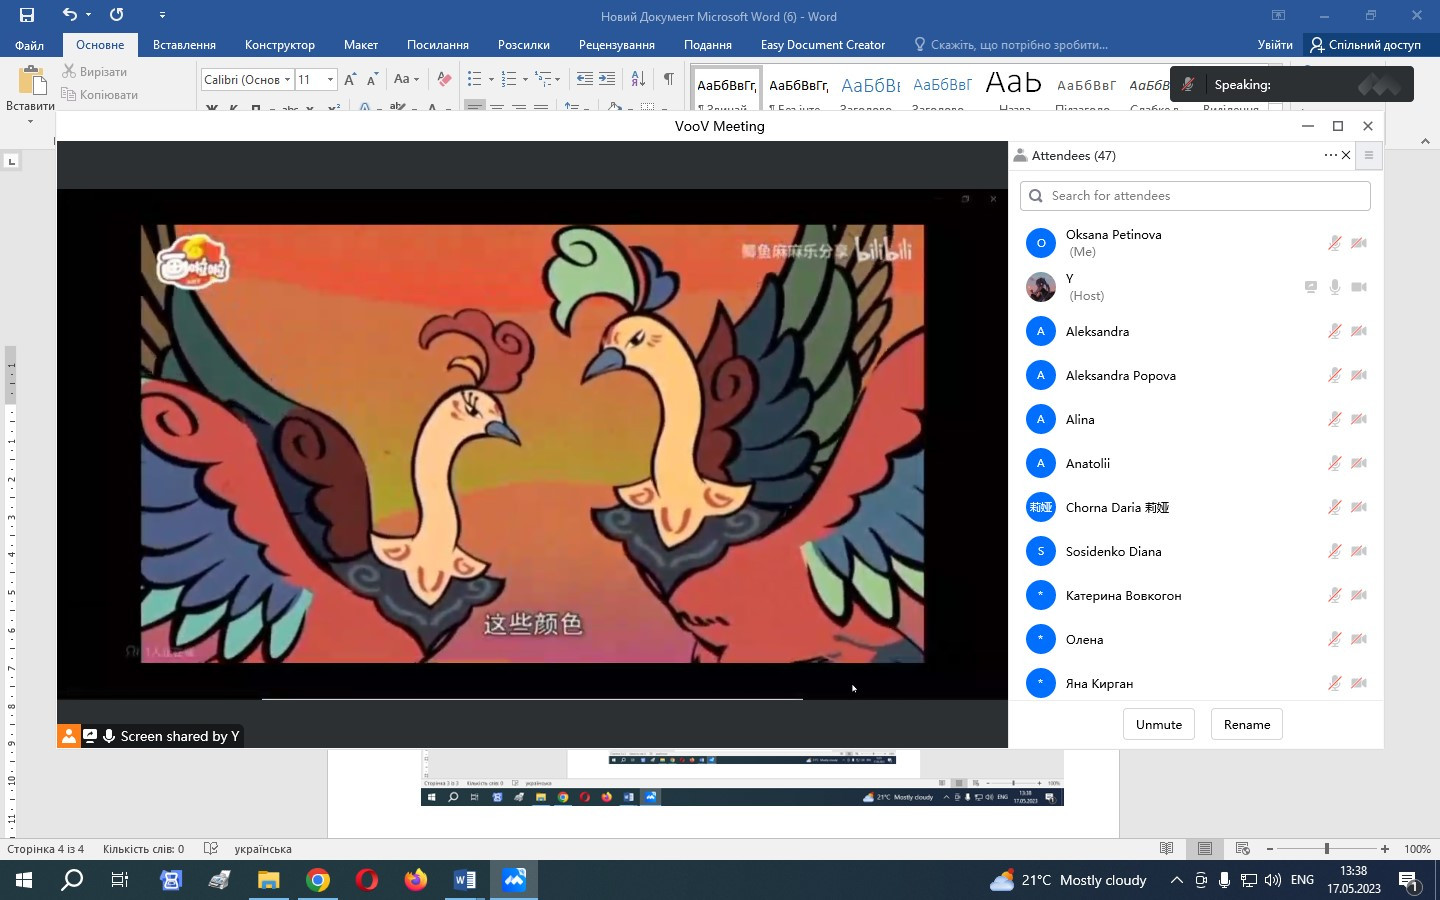Toggle Web Layout view in the status bar
The height and width of the screenshot is (900, 1440).
pyautogui.click(x=1243, y=849)
